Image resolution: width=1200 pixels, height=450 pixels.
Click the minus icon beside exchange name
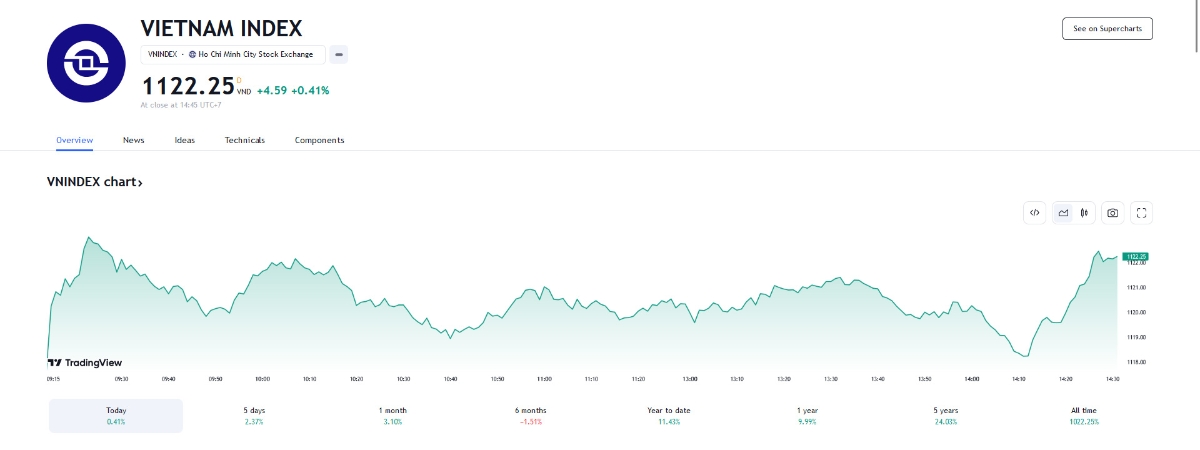tap(339, 54)
